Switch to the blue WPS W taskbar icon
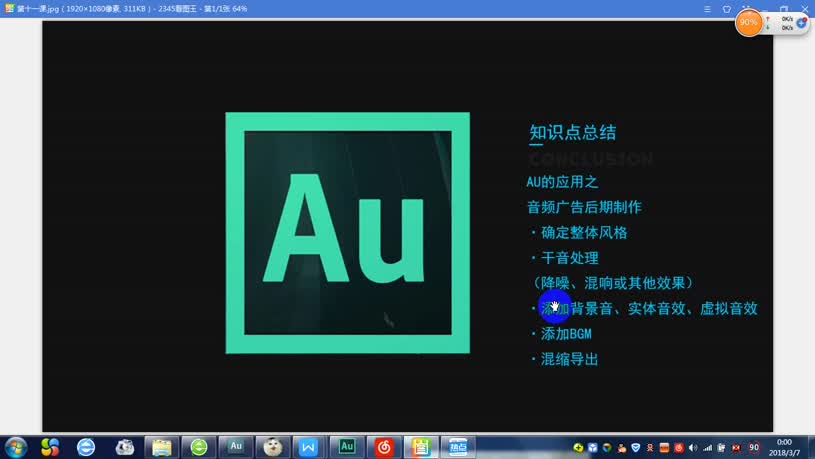 pyautogui.click(x=309, y=447)
